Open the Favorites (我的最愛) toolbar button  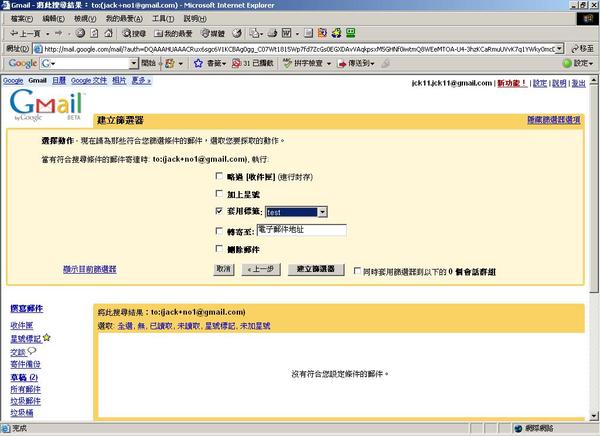pyautogui.click(x=173, y=34)
